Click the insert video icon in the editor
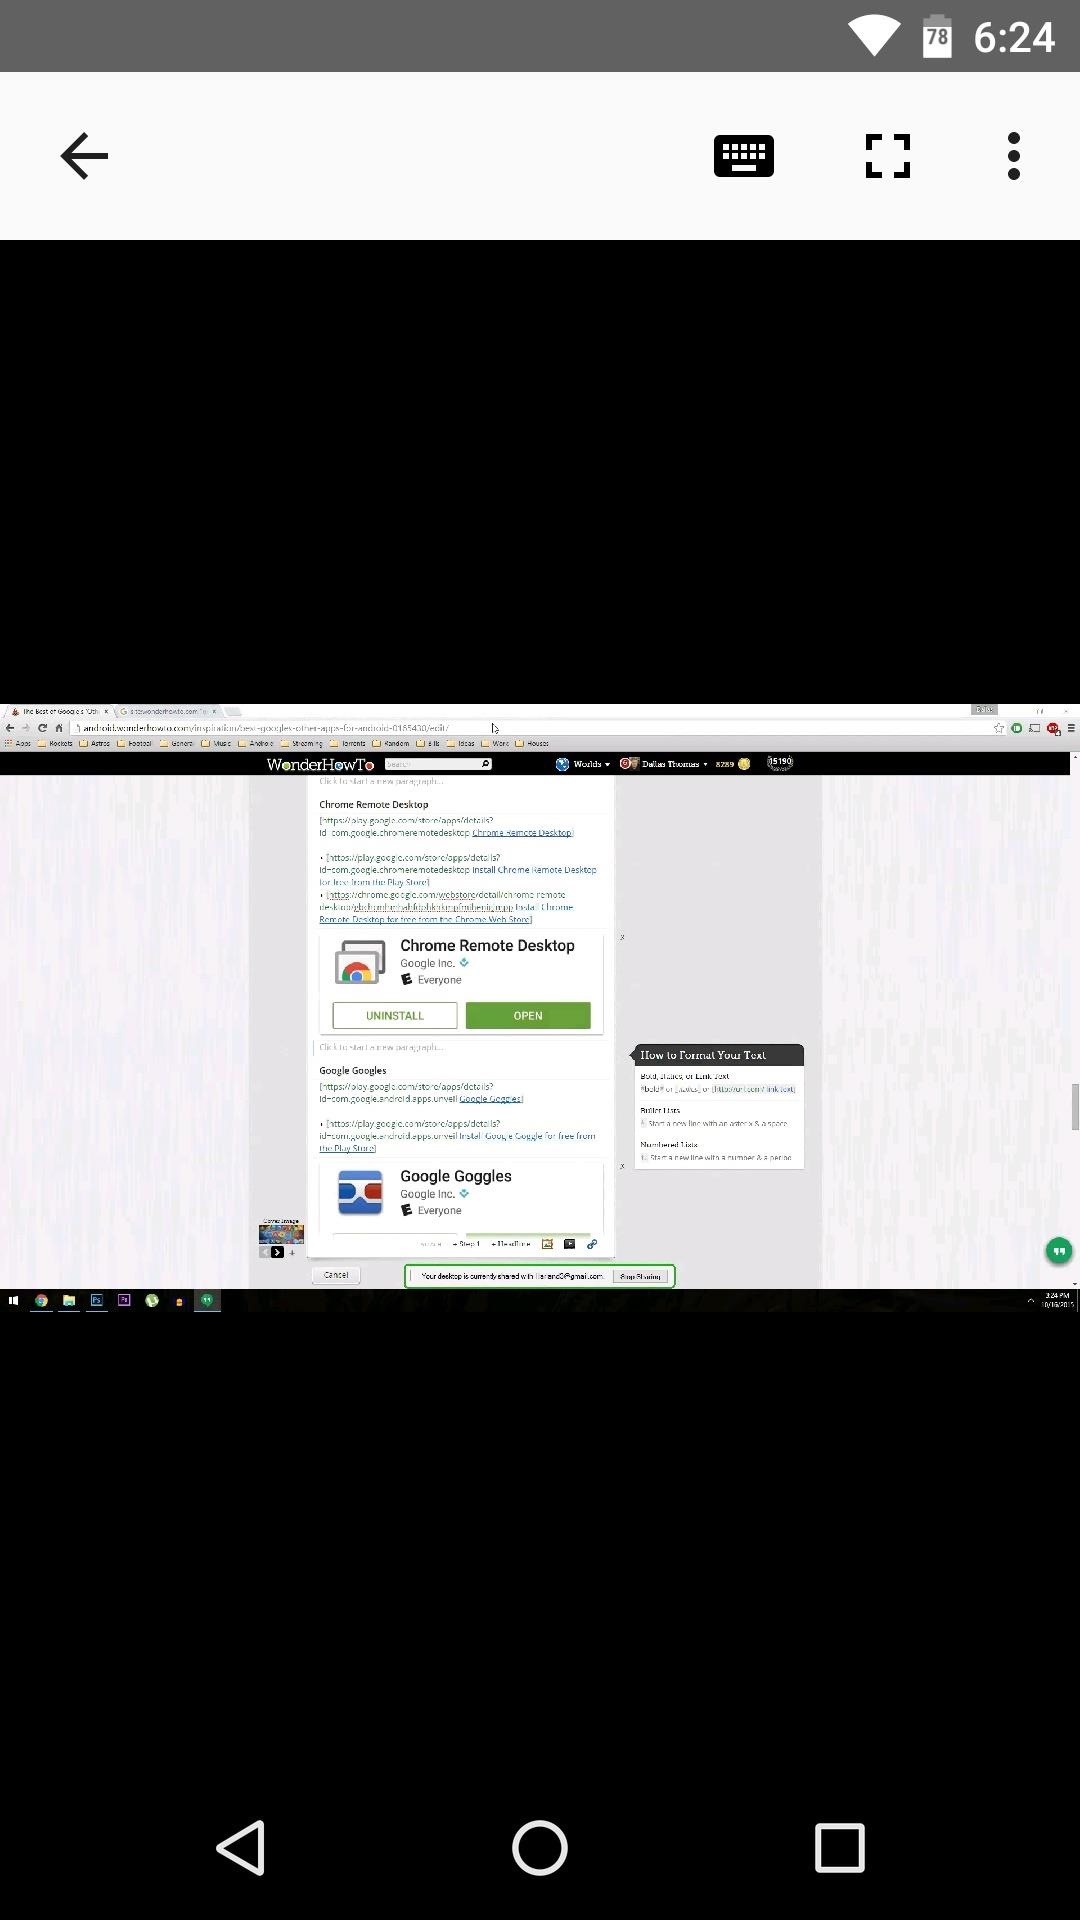Viewport: 1080px width, 1920px height. coord(569,1244)
